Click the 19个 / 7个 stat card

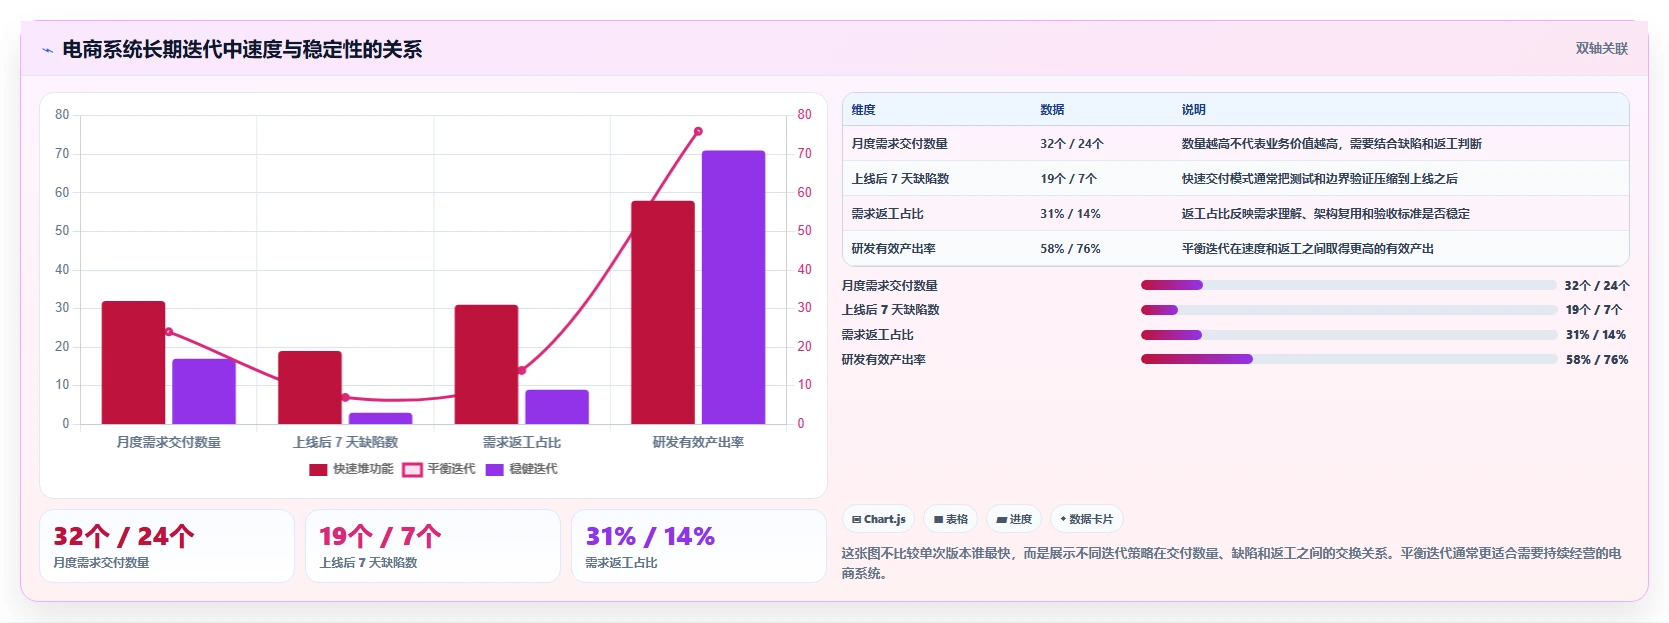point(433,546)
